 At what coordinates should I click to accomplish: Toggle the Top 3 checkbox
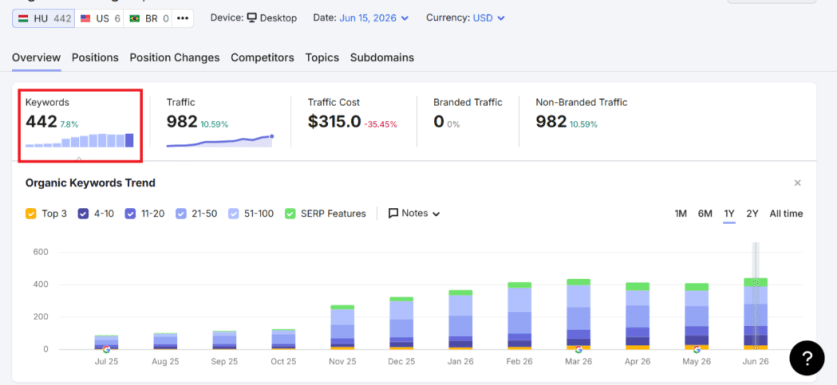click(31, 214)
